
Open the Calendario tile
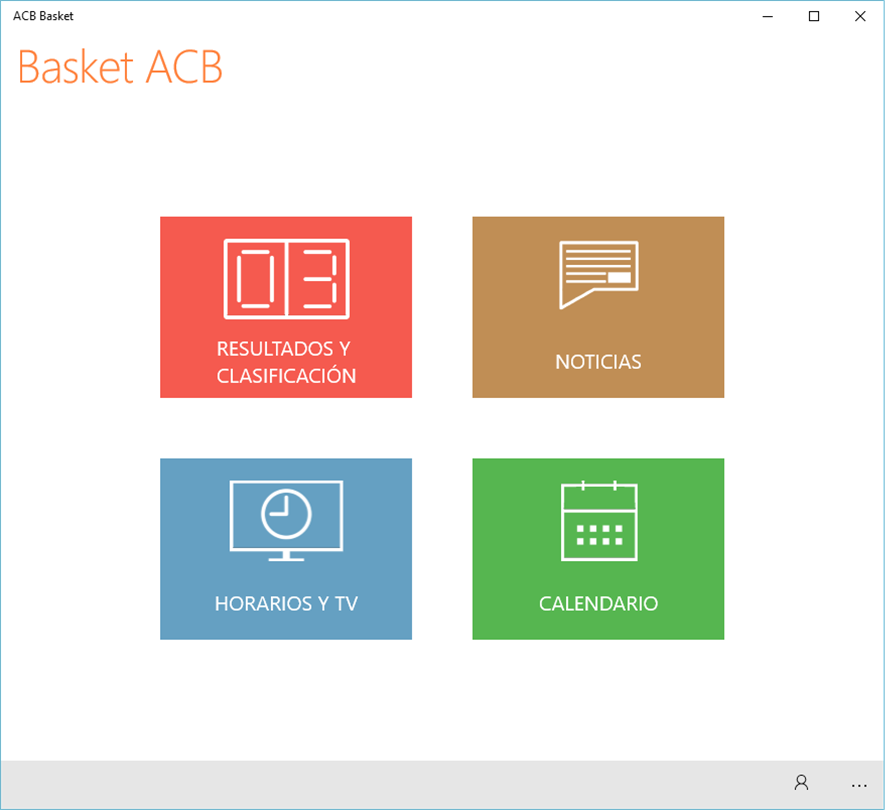[598, 549]
